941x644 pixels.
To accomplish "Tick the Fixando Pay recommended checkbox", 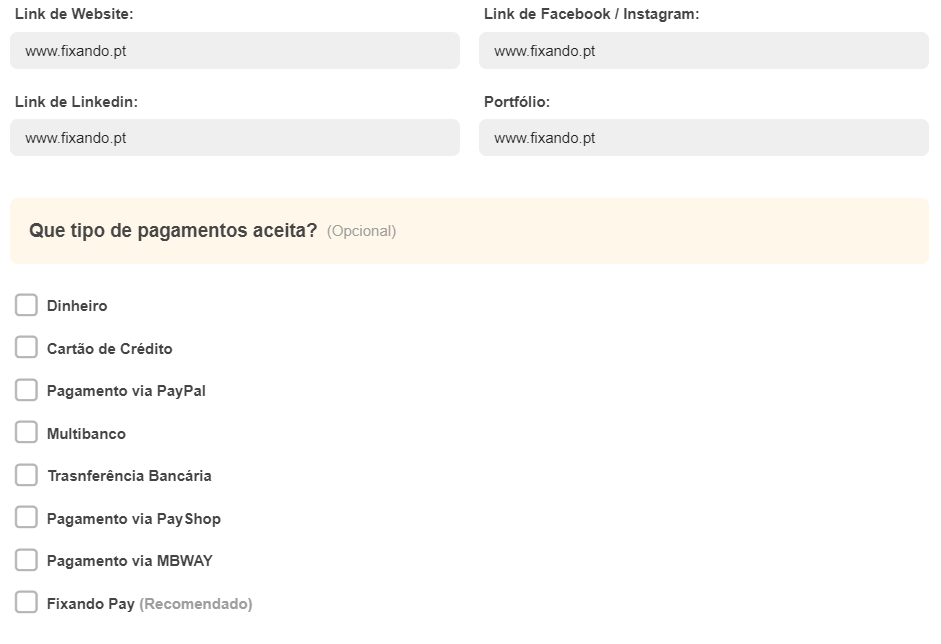I will (x=26, y=603).
